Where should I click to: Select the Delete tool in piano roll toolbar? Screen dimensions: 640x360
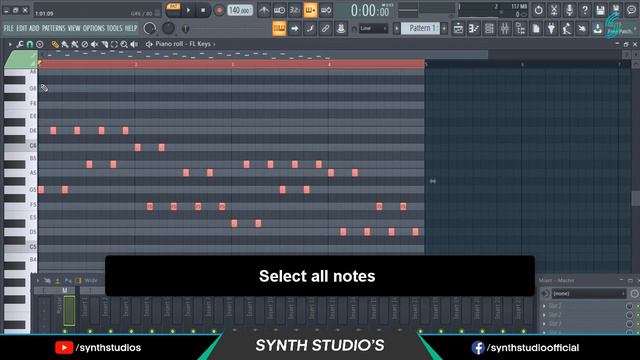84,44
